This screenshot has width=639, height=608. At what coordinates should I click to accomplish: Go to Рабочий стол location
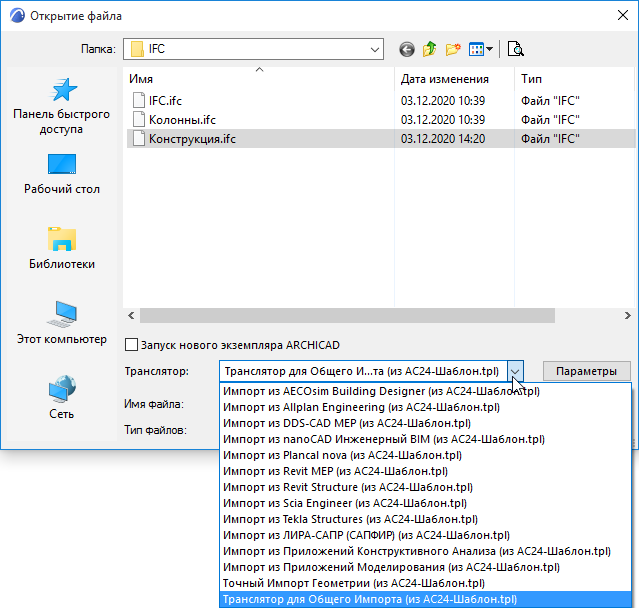click(62, 174)
